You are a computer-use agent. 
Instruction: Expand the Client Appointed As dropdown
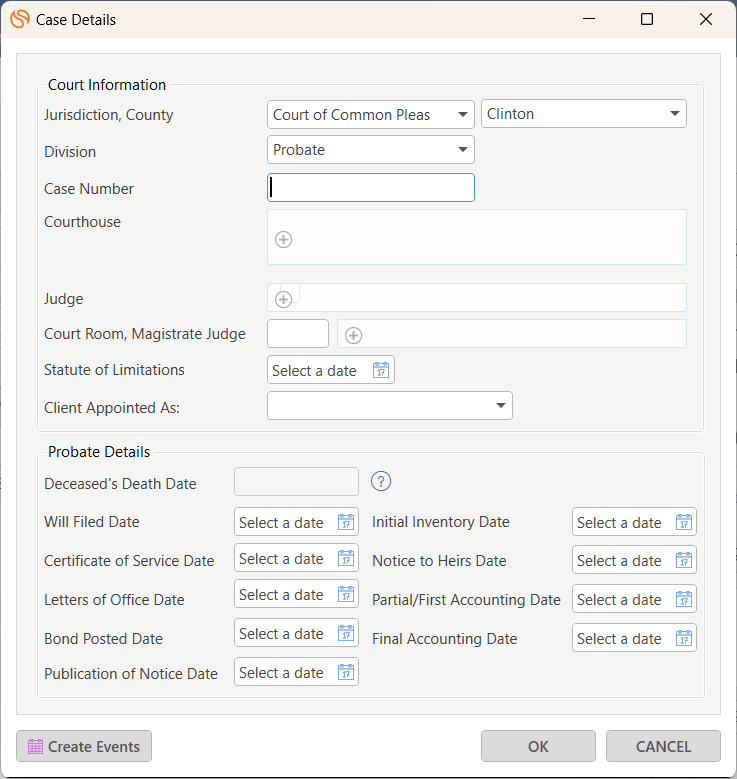pyautogui.click(x=390, y=405)
